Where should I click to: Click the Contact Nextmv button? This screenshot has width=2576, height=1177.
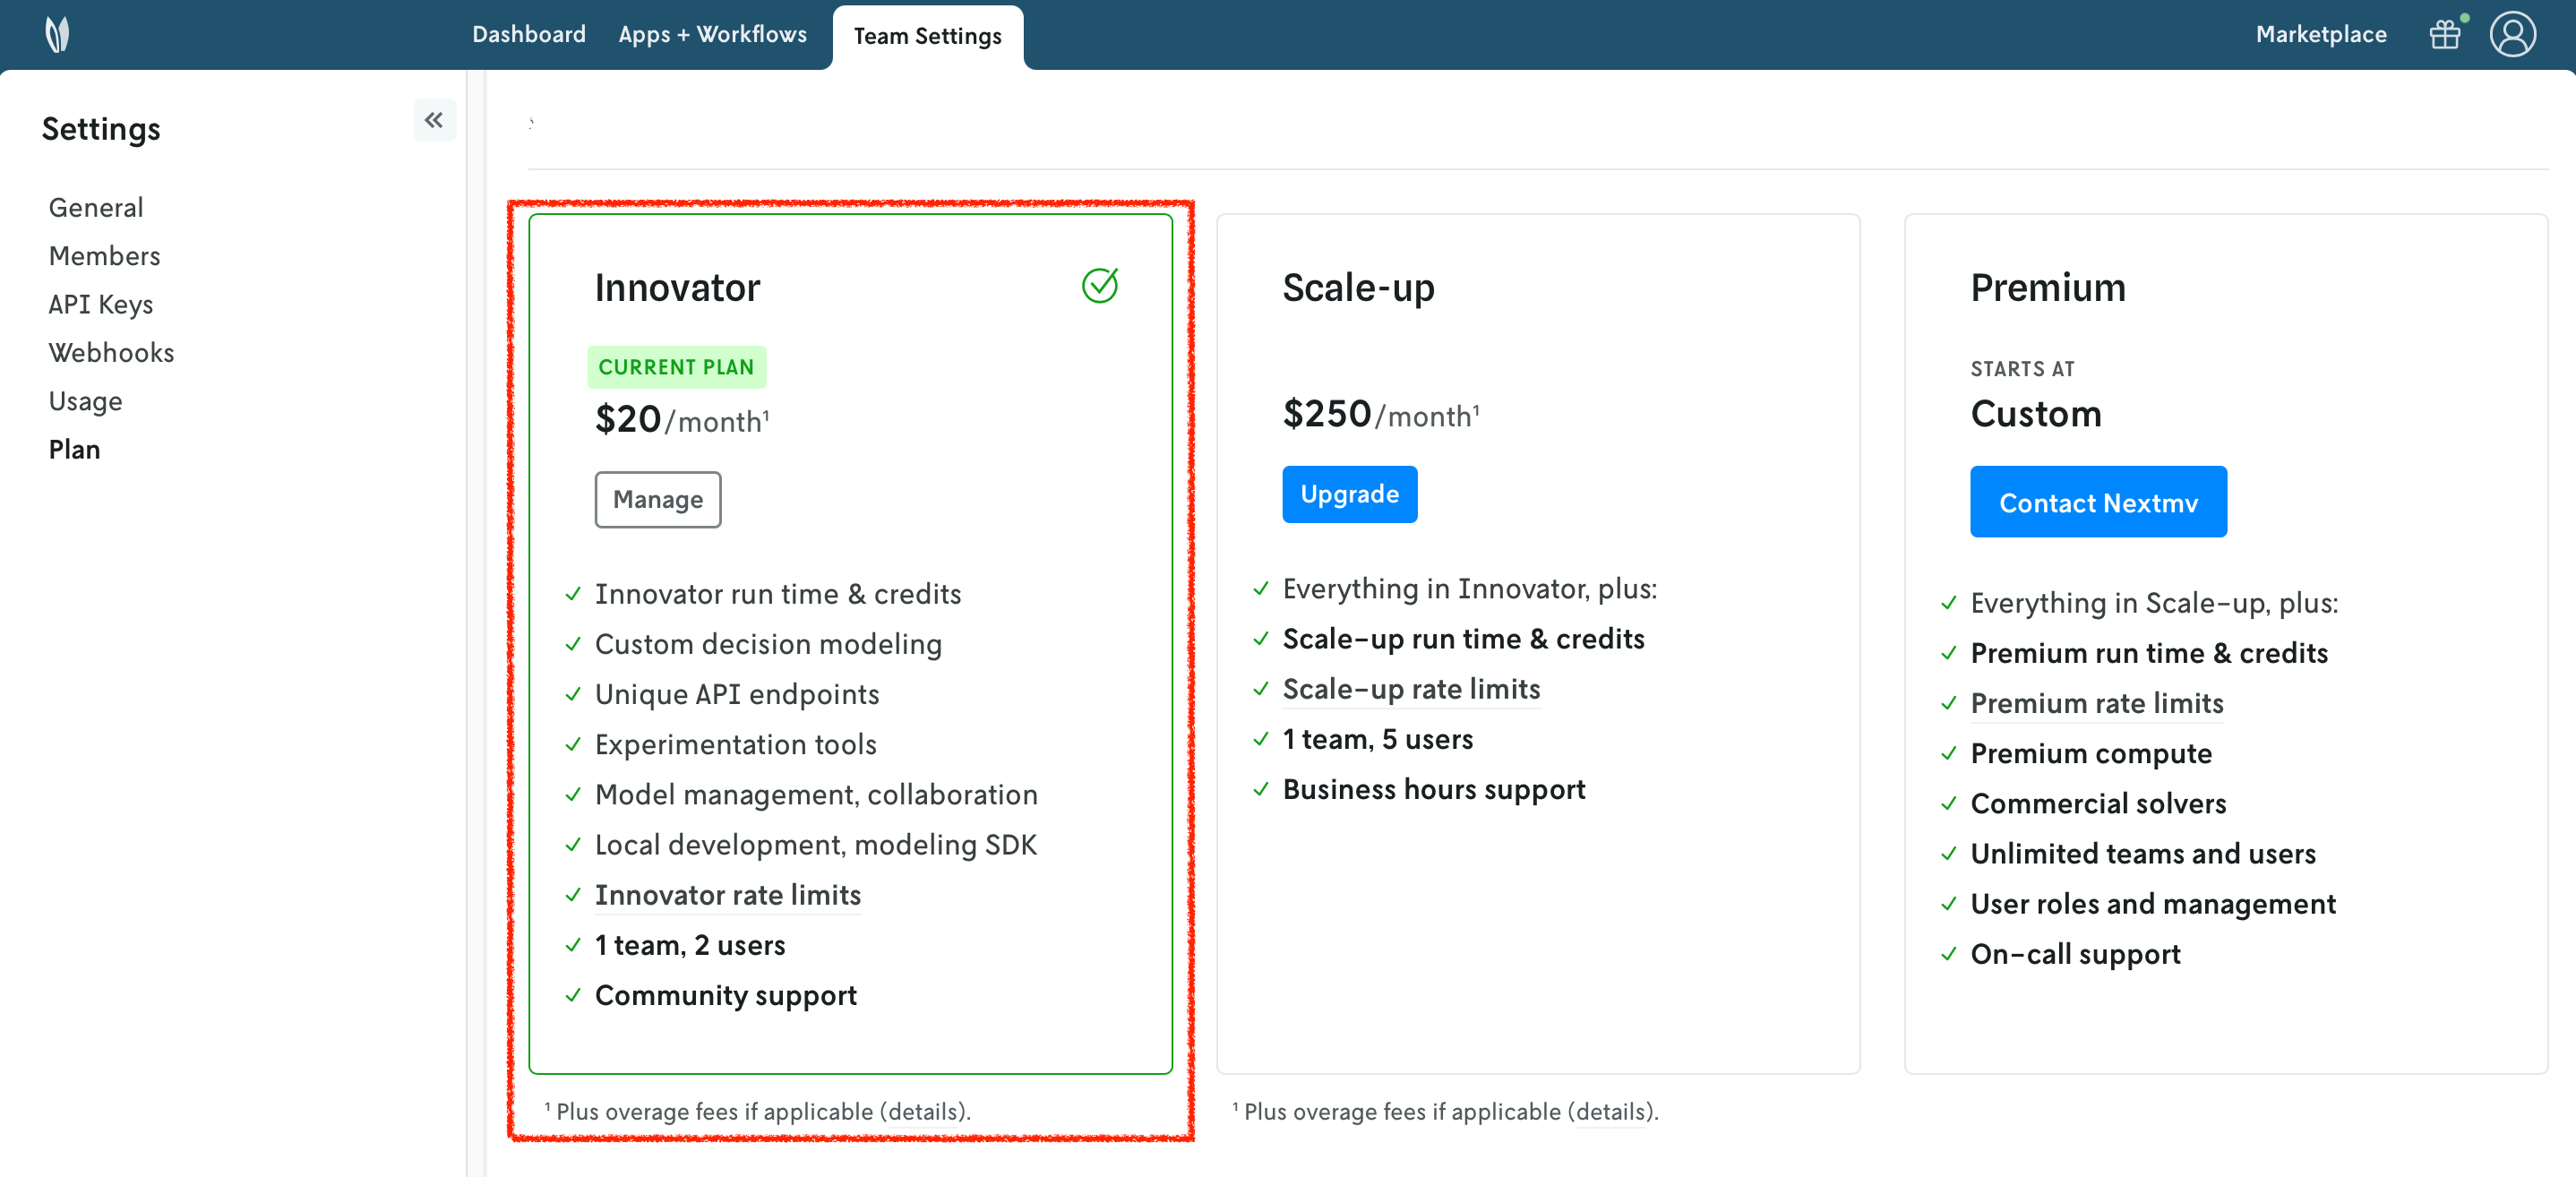click(2097, 502)
